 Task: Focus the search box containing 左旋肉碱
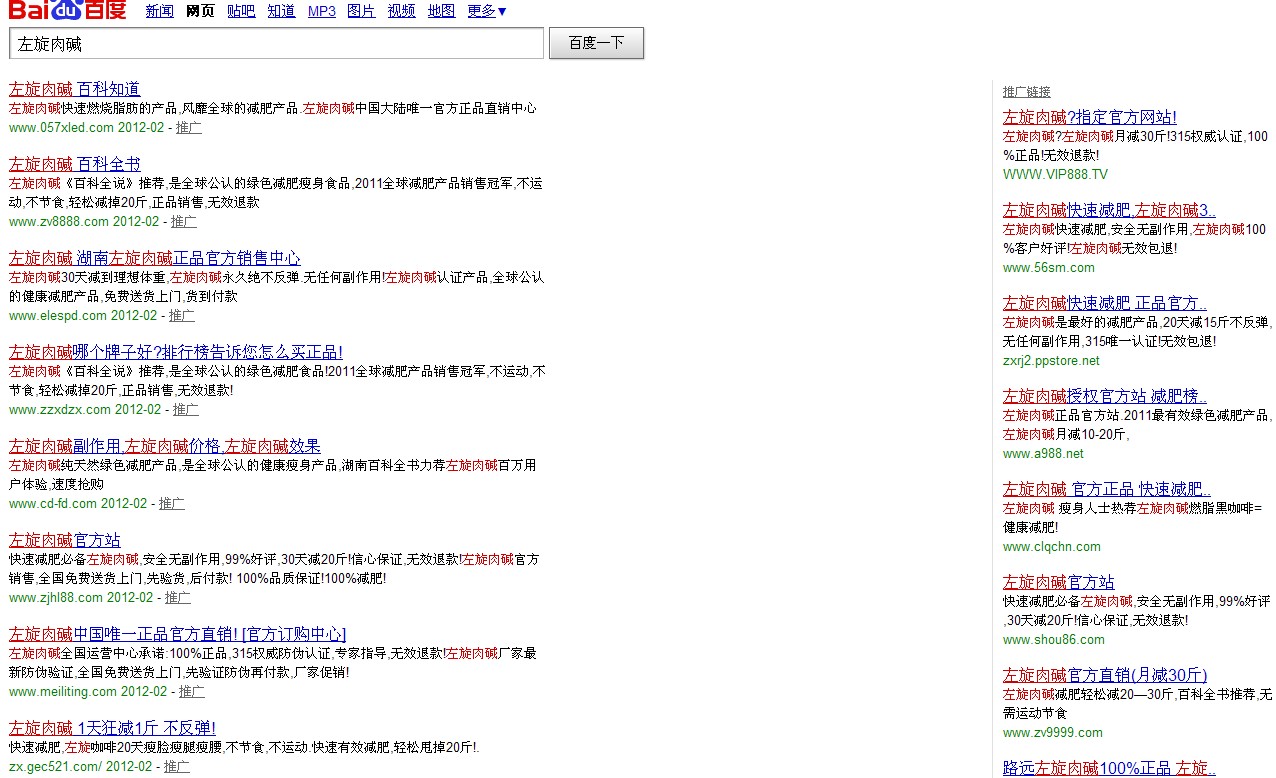coord(276,43)
